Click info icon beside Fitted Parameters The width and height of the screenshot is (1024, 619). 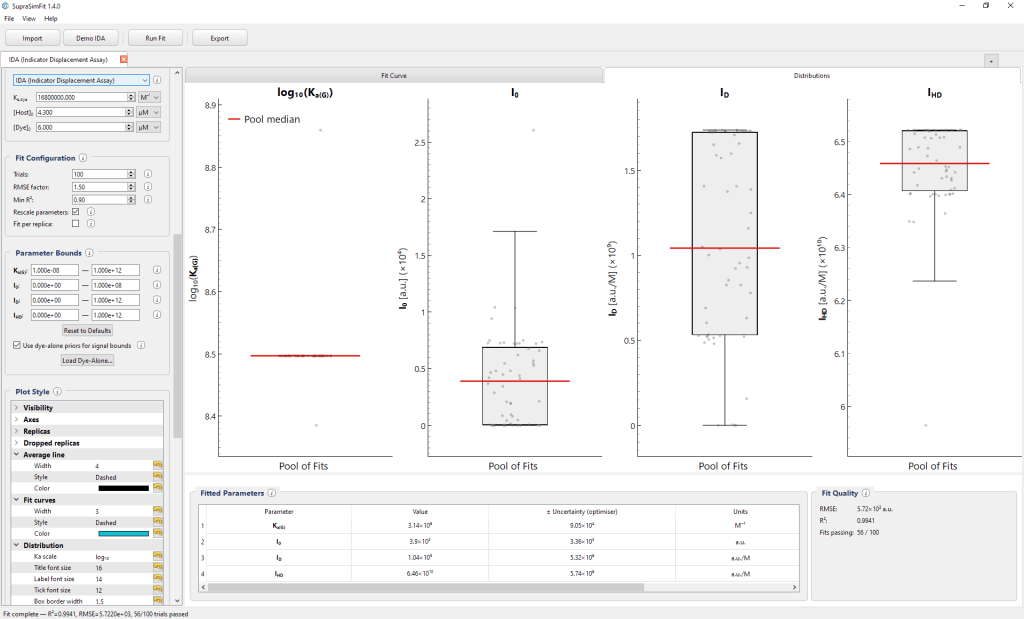(x=272, y=493)
